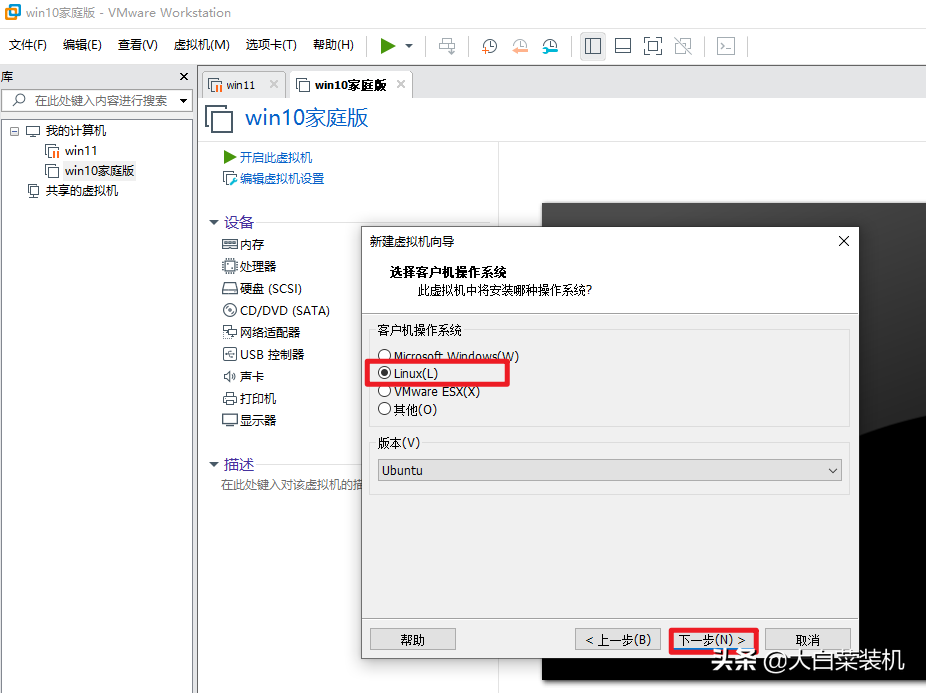This screenshot has height=693, width=926.
Task: Click the send Ctrl+Alt+Del toolbar icon
Action: (x=447, y=45)
